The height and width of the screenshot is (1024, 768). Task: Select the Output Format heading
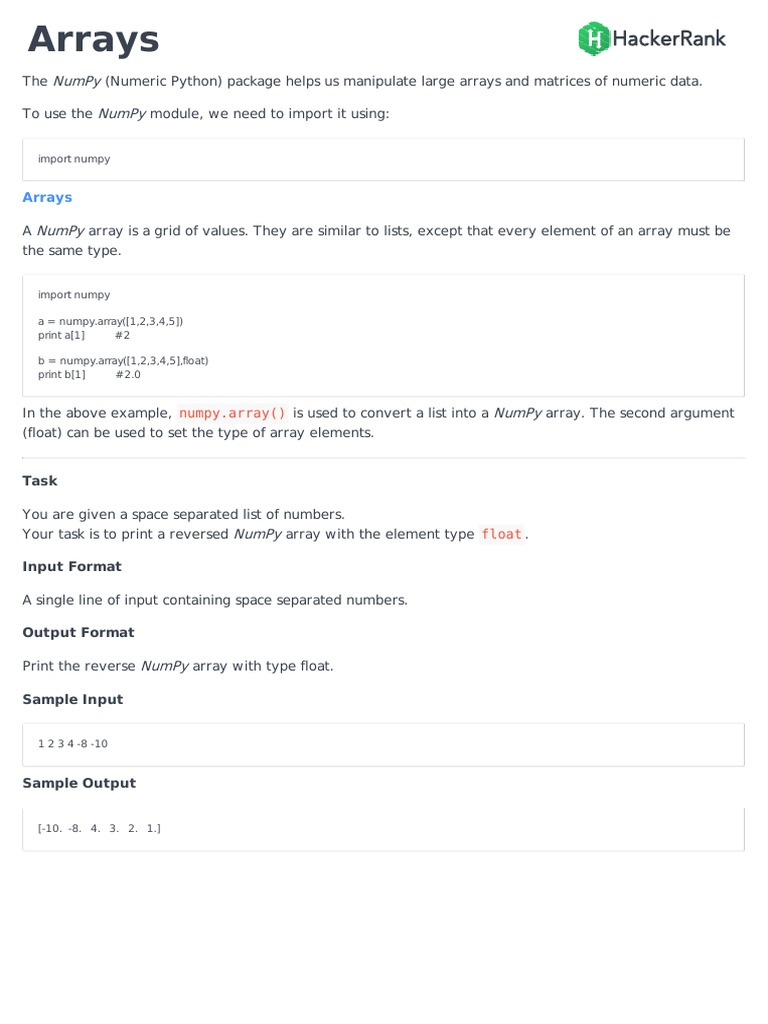tap(78, 633)
